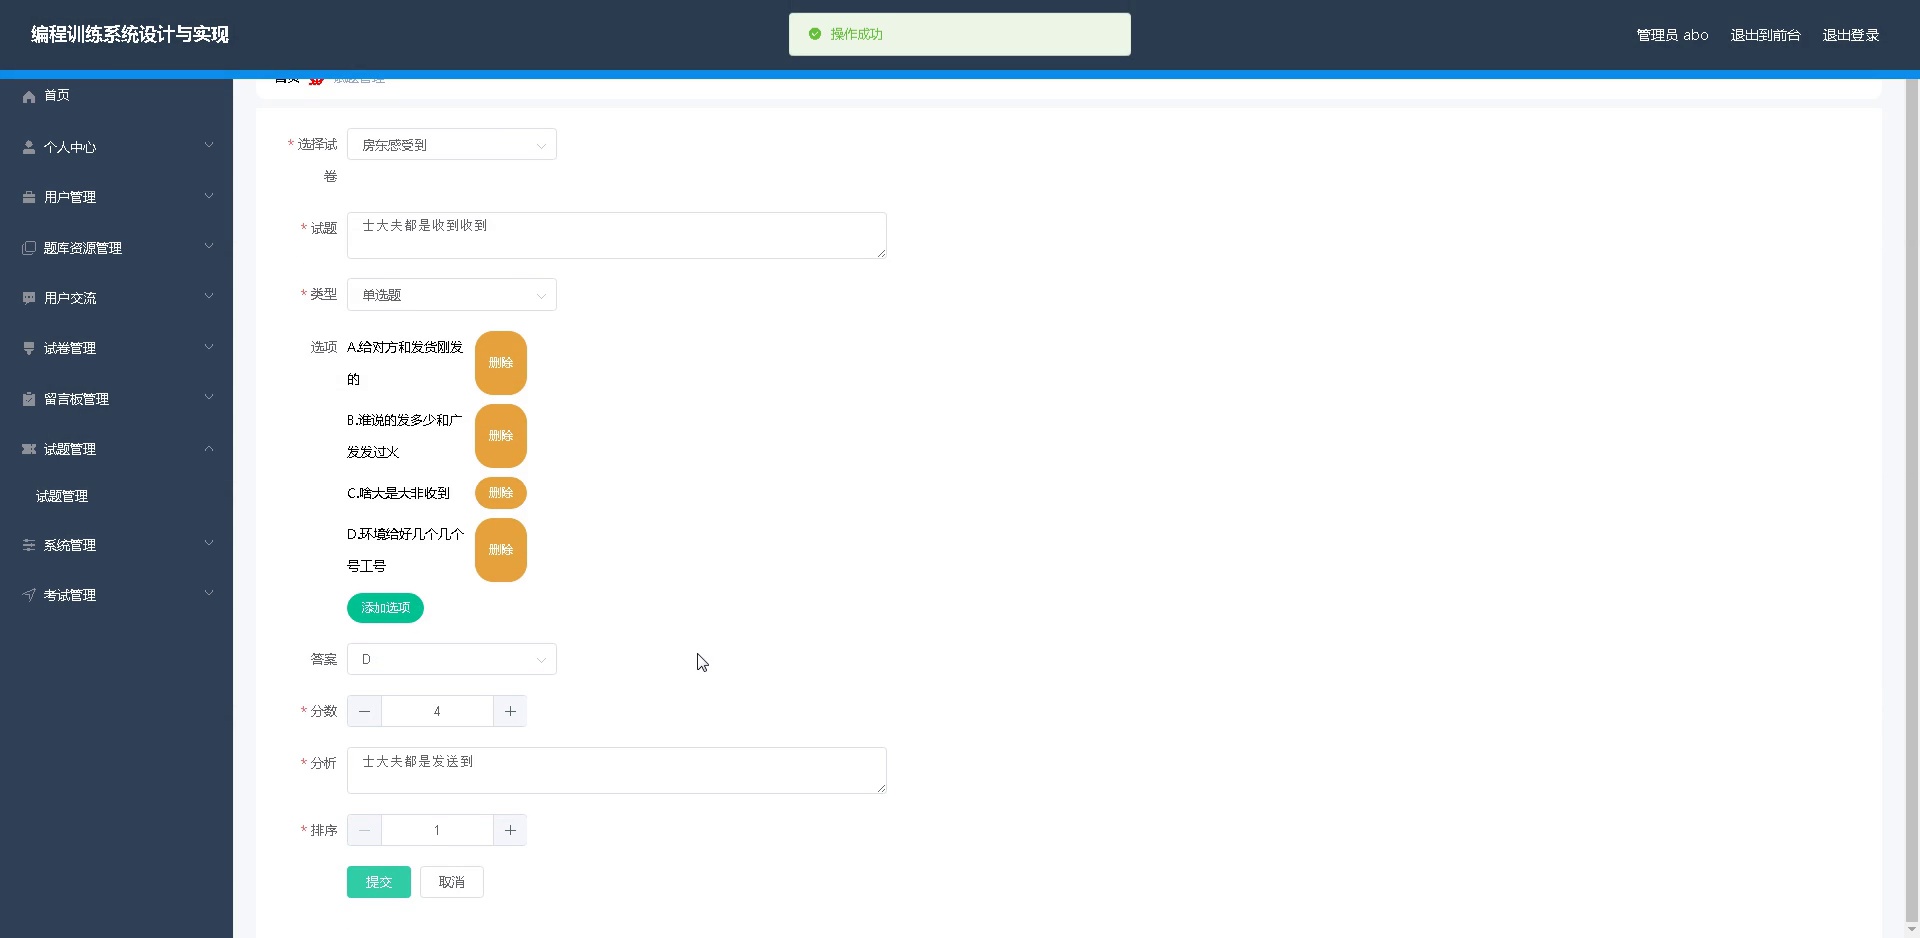Expand 系统管理 sidebar menu
Viewport: 1920px width, 938px height.
point(116,545)
